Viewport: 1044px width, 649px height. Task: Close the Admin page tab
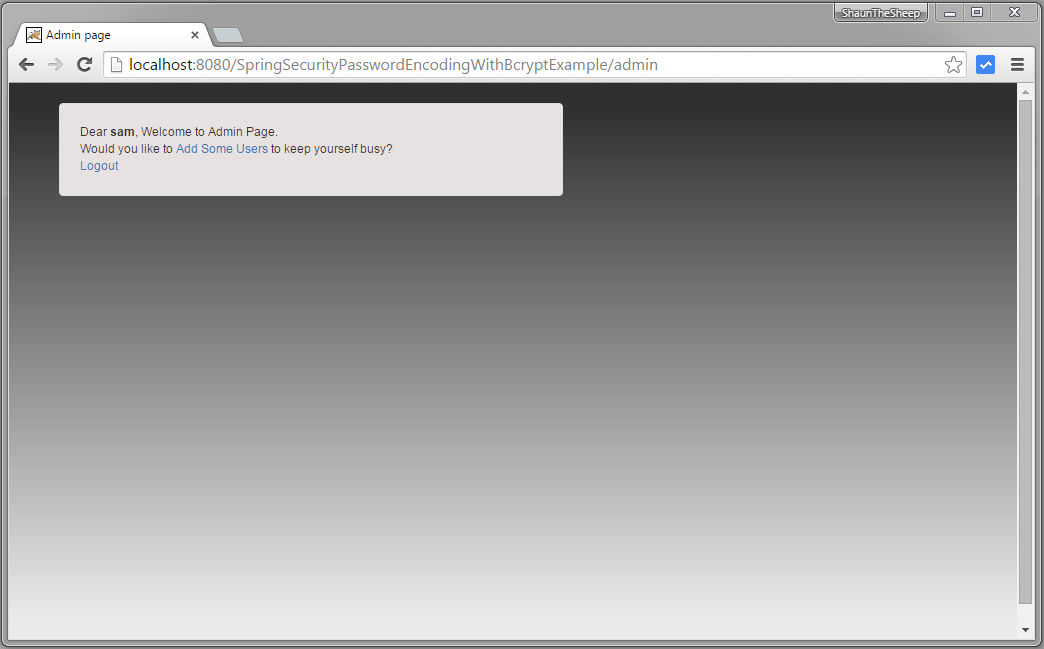[195, 34]
